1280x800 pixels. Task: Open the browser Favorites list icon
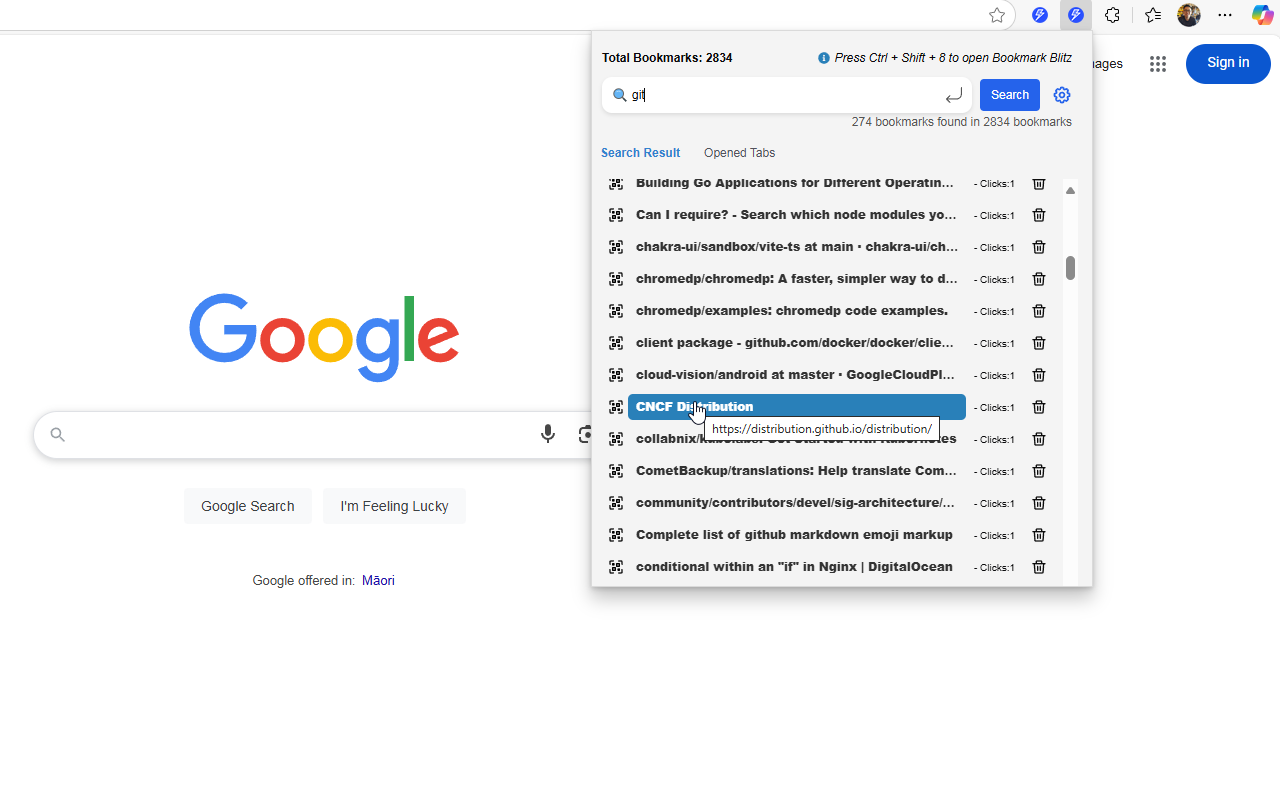pos(1153,15)
